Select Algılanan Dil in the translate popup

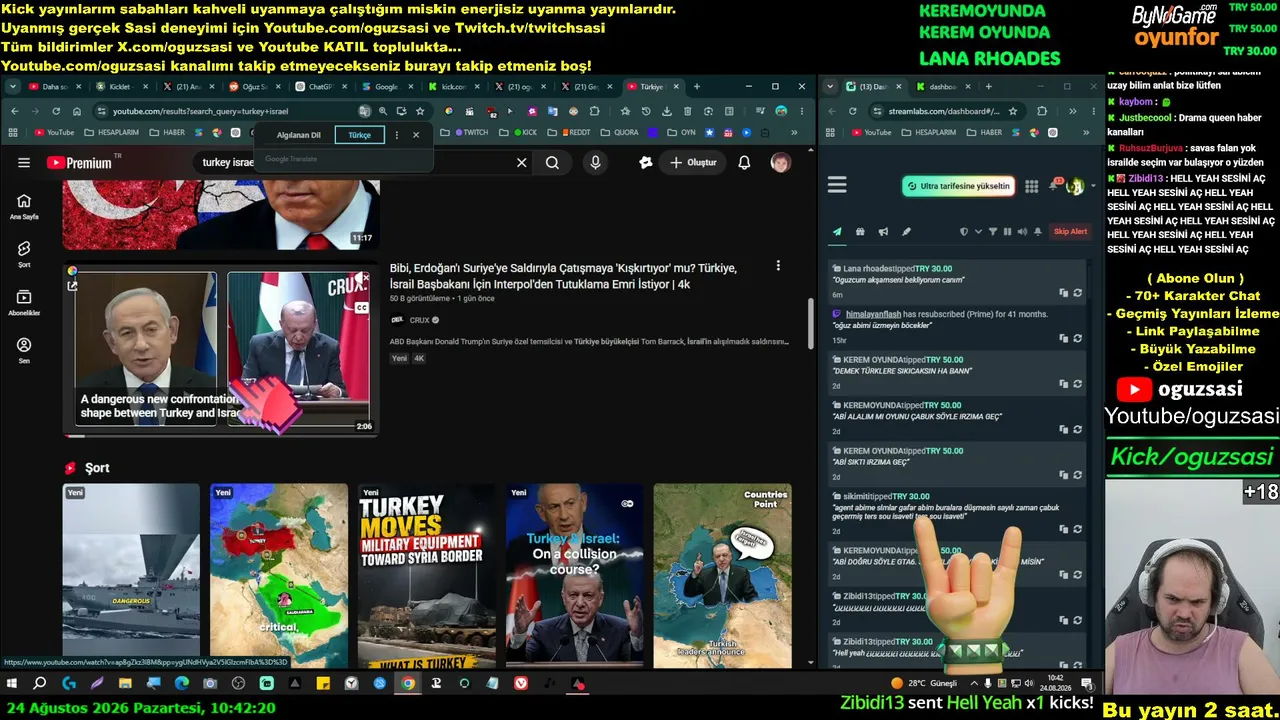[299, 135]
